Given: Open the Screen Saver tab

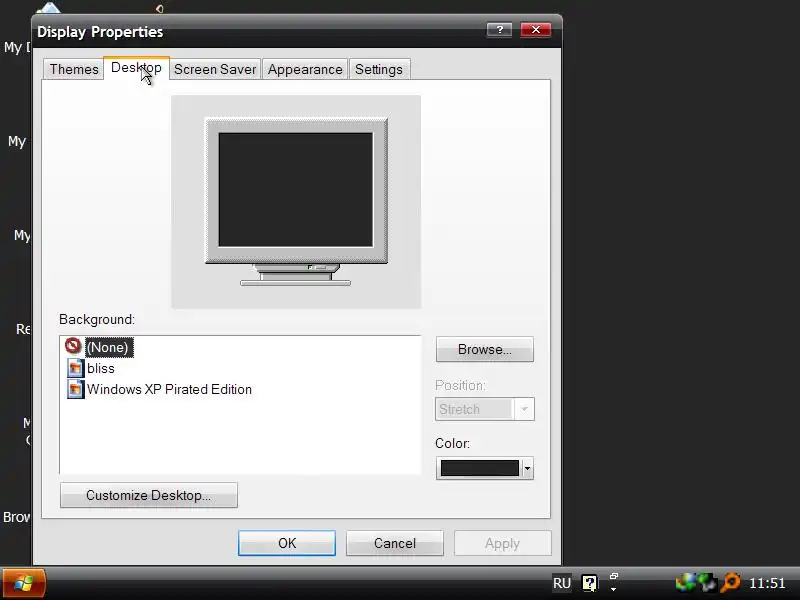Looking at the screenshot, I should pos(215,69).
